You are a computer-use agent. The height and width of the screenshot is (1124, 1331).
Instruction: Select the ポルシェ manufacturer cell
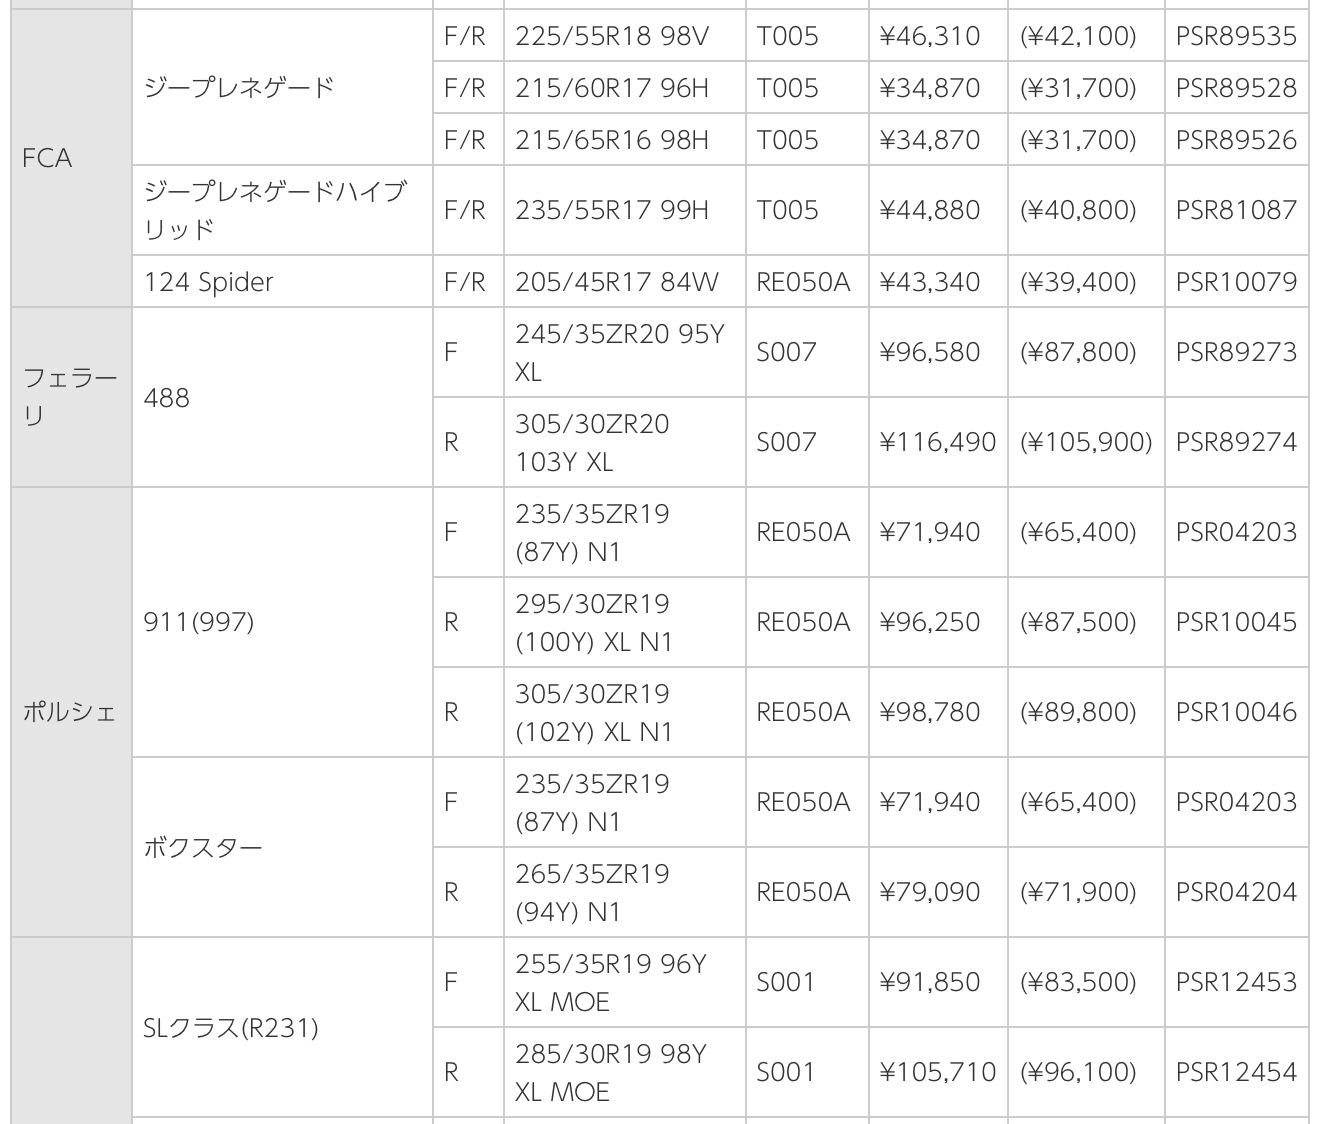point(69,712)
